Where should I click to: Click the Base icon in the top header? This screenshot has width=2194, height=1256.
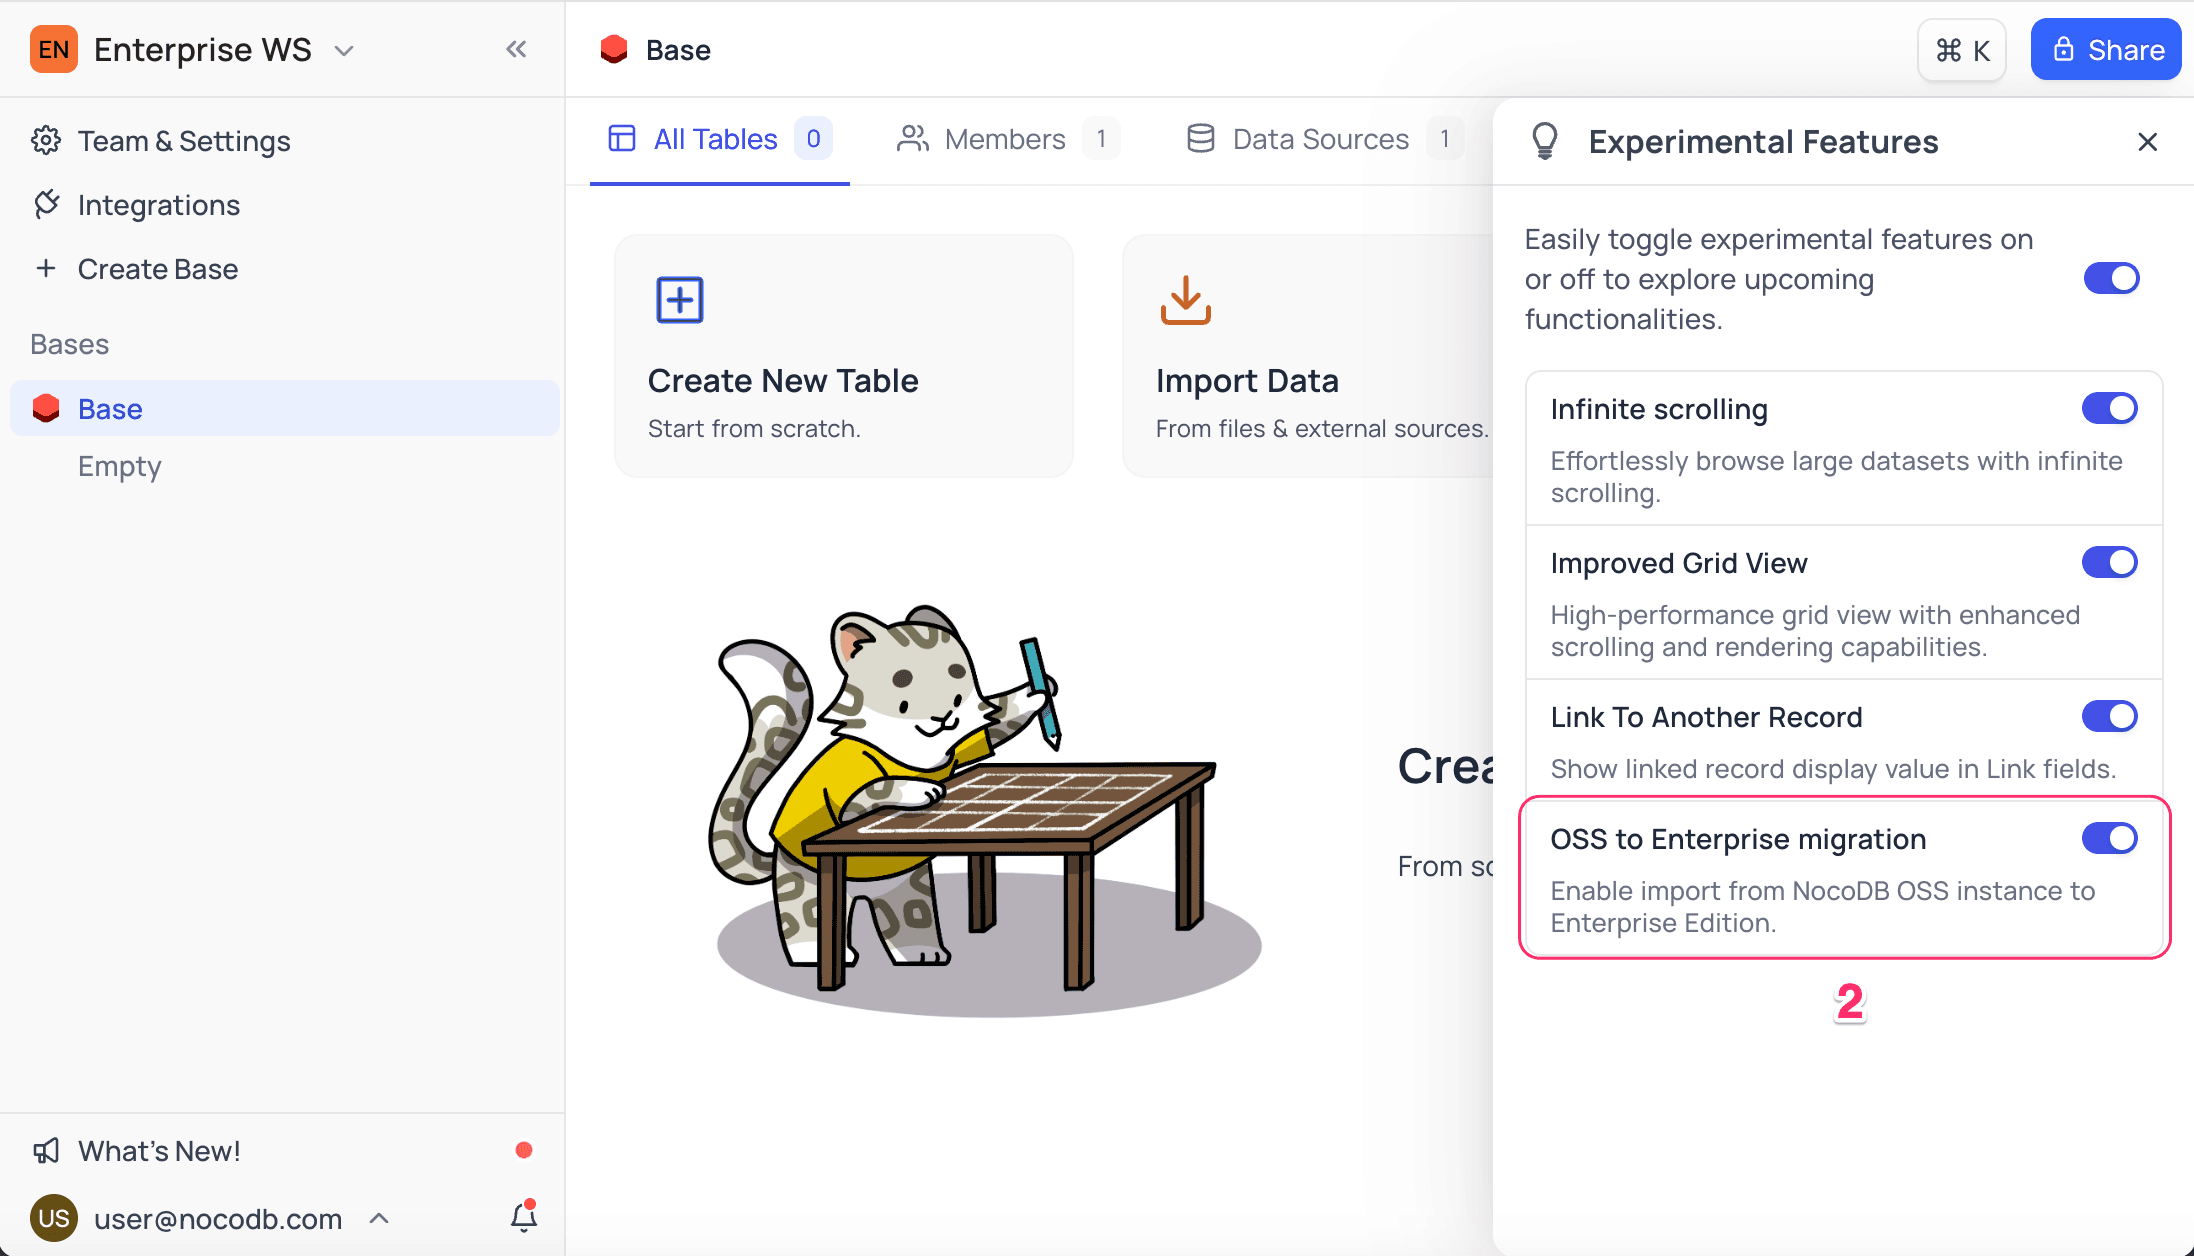click(x=614, y=49)
